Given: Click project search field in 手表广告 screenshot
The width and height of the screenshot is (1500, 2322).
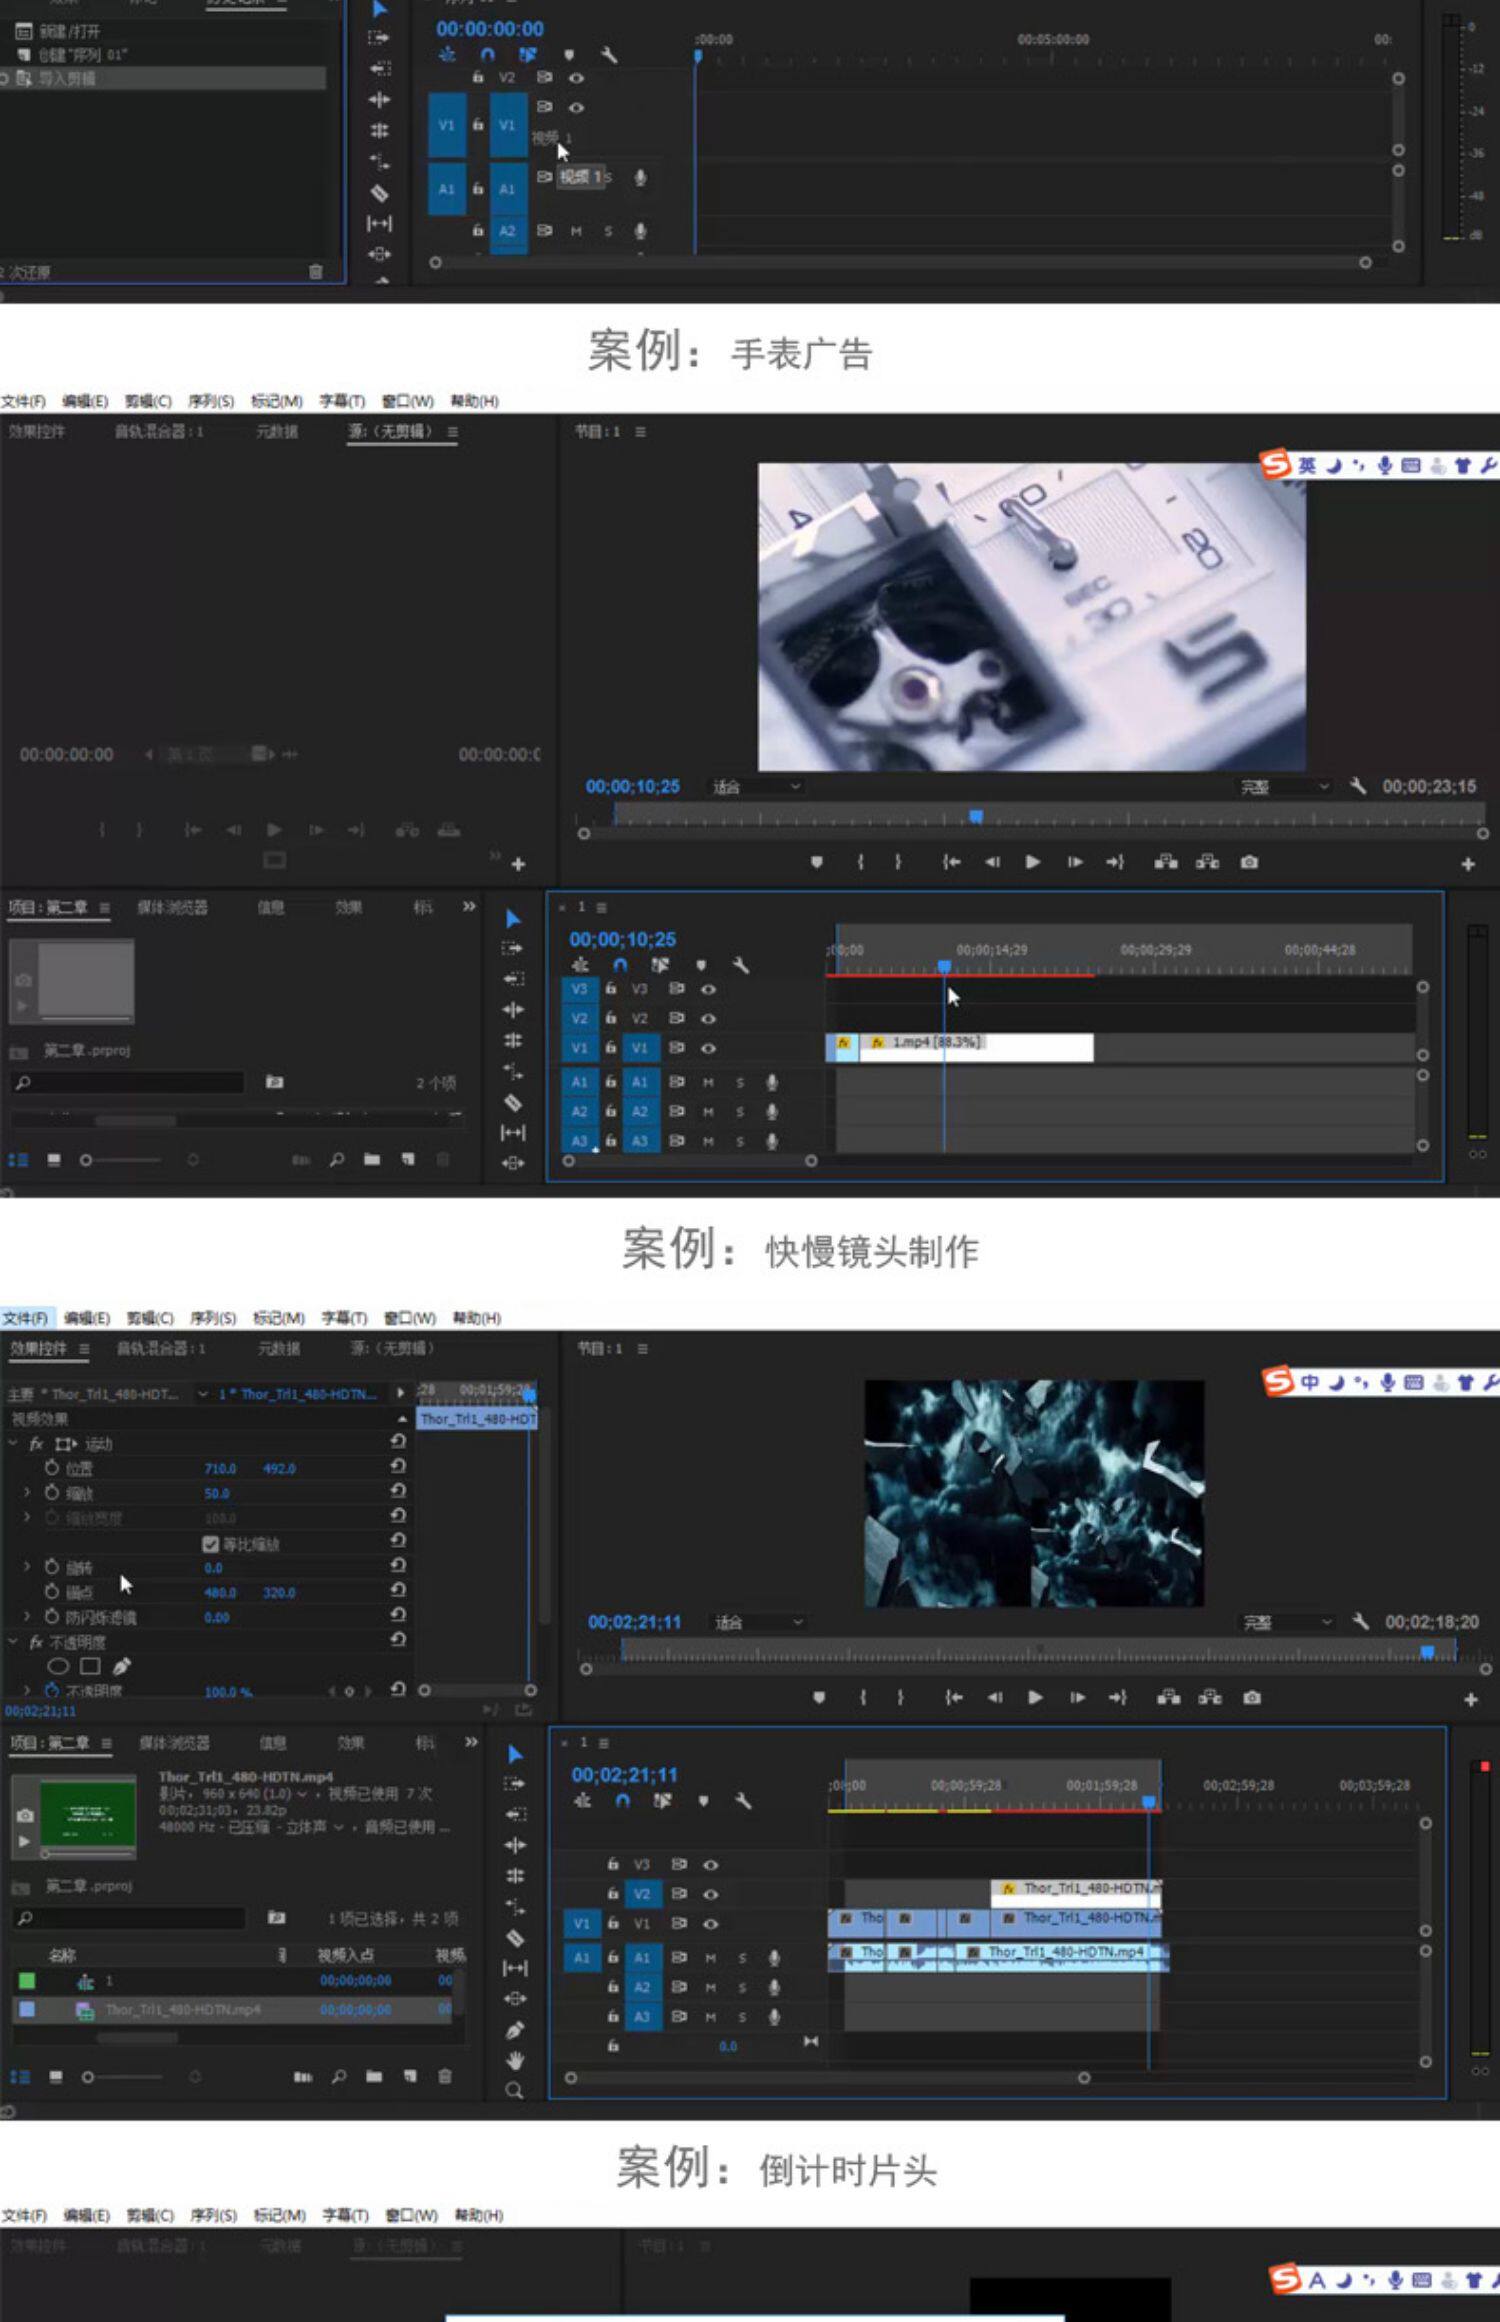Looking at the screenshot, I should pos(127,1082).
